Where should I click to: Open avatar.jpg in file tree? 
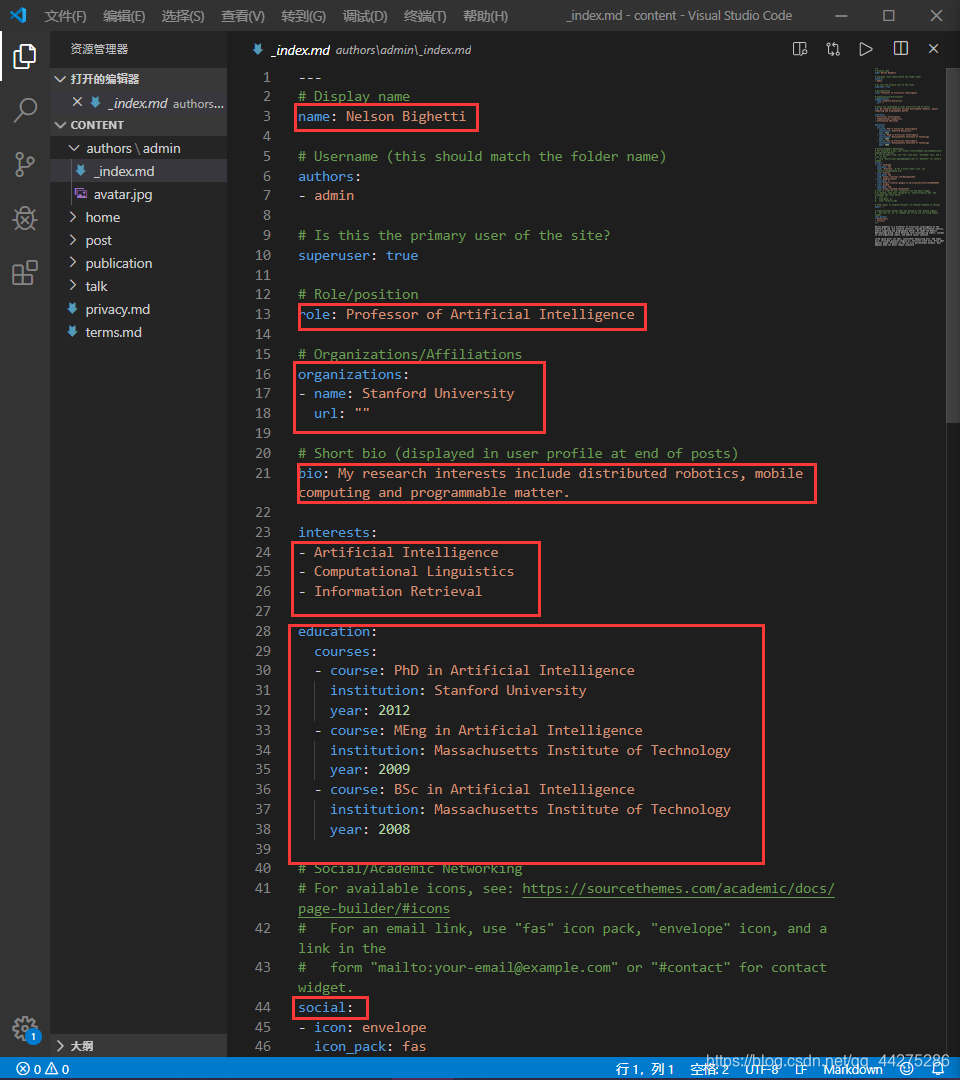123,194
